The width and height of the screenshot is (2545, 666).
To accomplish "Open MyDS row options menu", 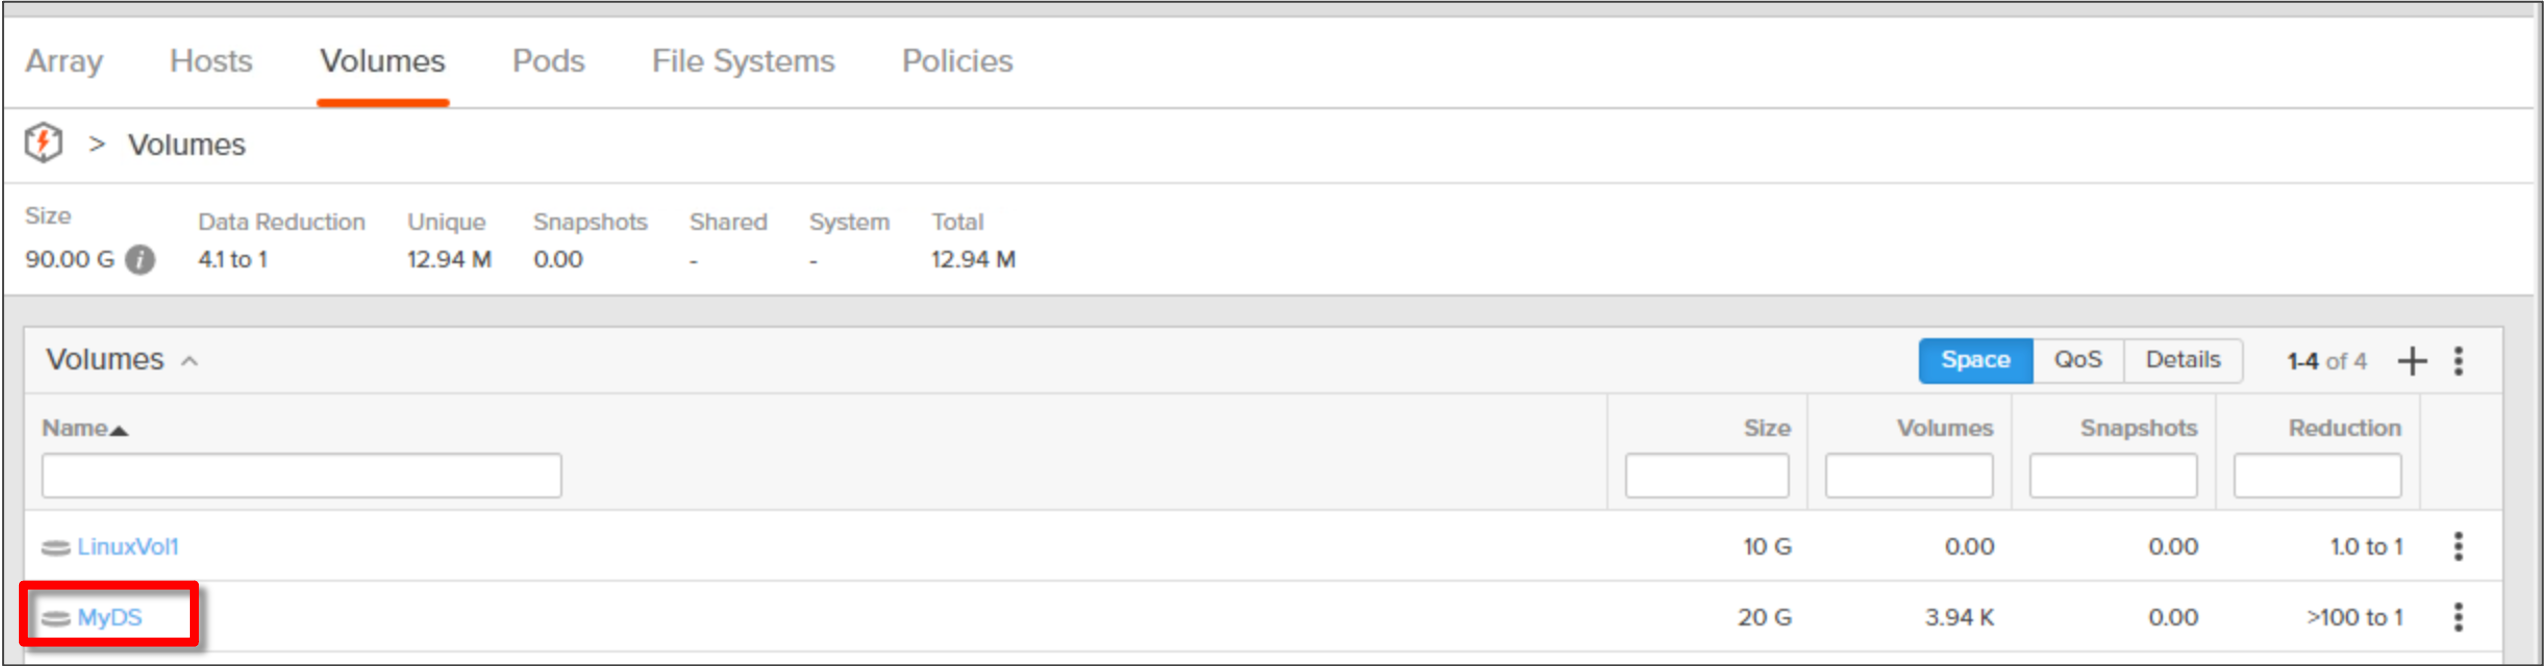I will pos(2459,617).
